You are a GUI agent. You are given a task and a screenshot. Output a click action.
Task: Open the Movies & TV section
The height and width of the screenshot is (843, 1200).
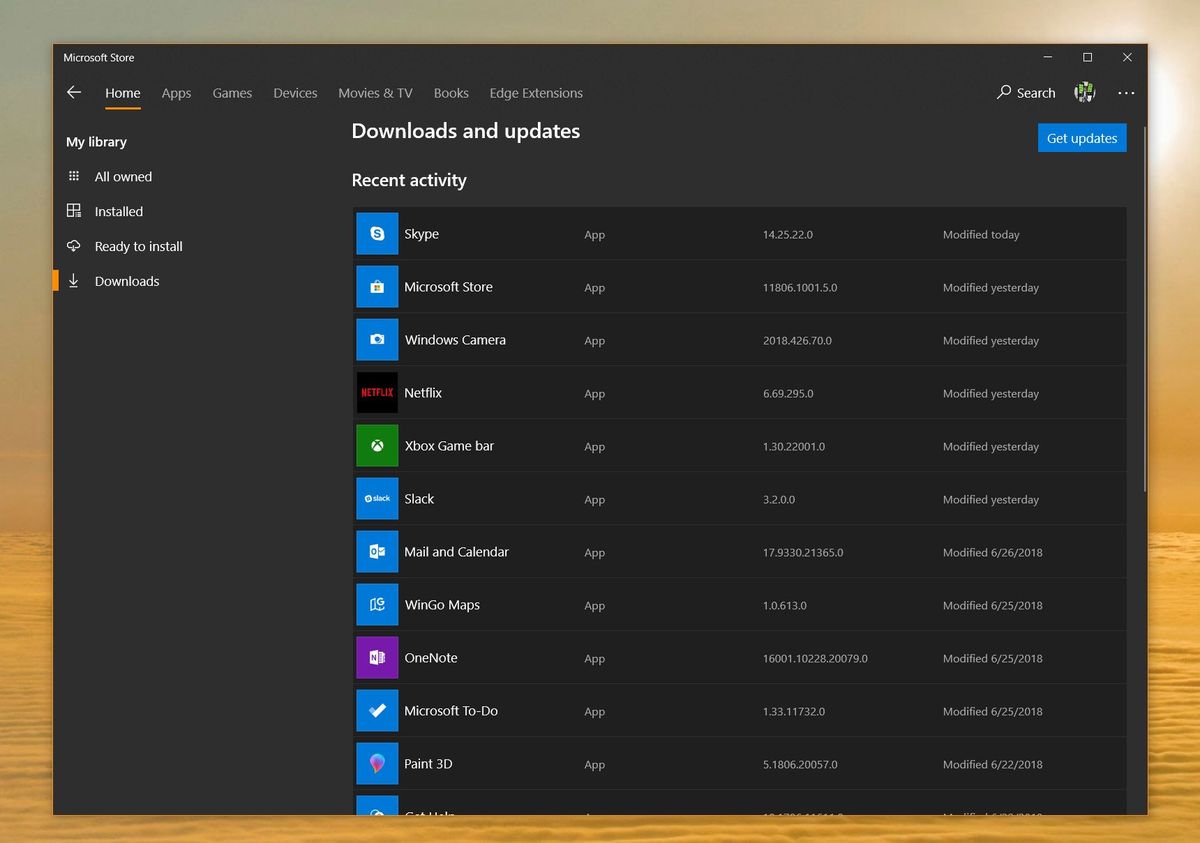375,92
